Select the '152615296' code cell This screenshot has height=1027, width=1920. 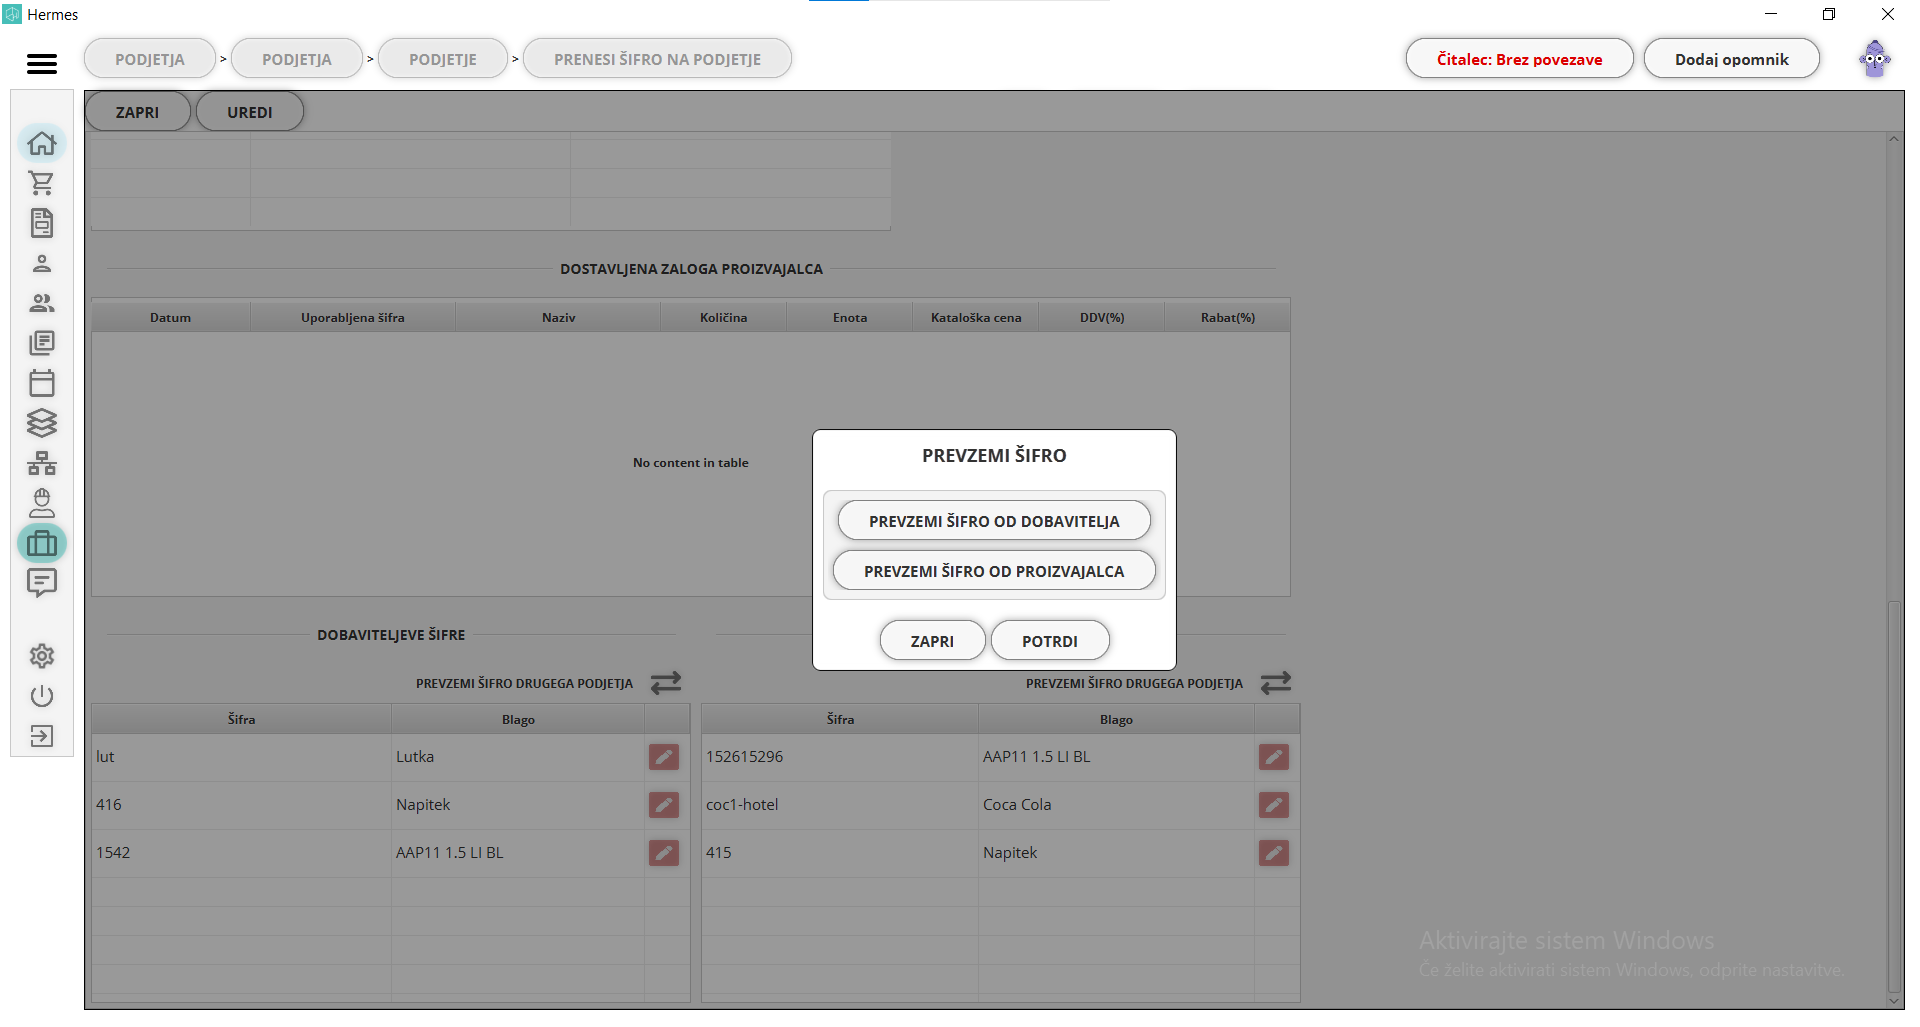[x=840, y=757]
